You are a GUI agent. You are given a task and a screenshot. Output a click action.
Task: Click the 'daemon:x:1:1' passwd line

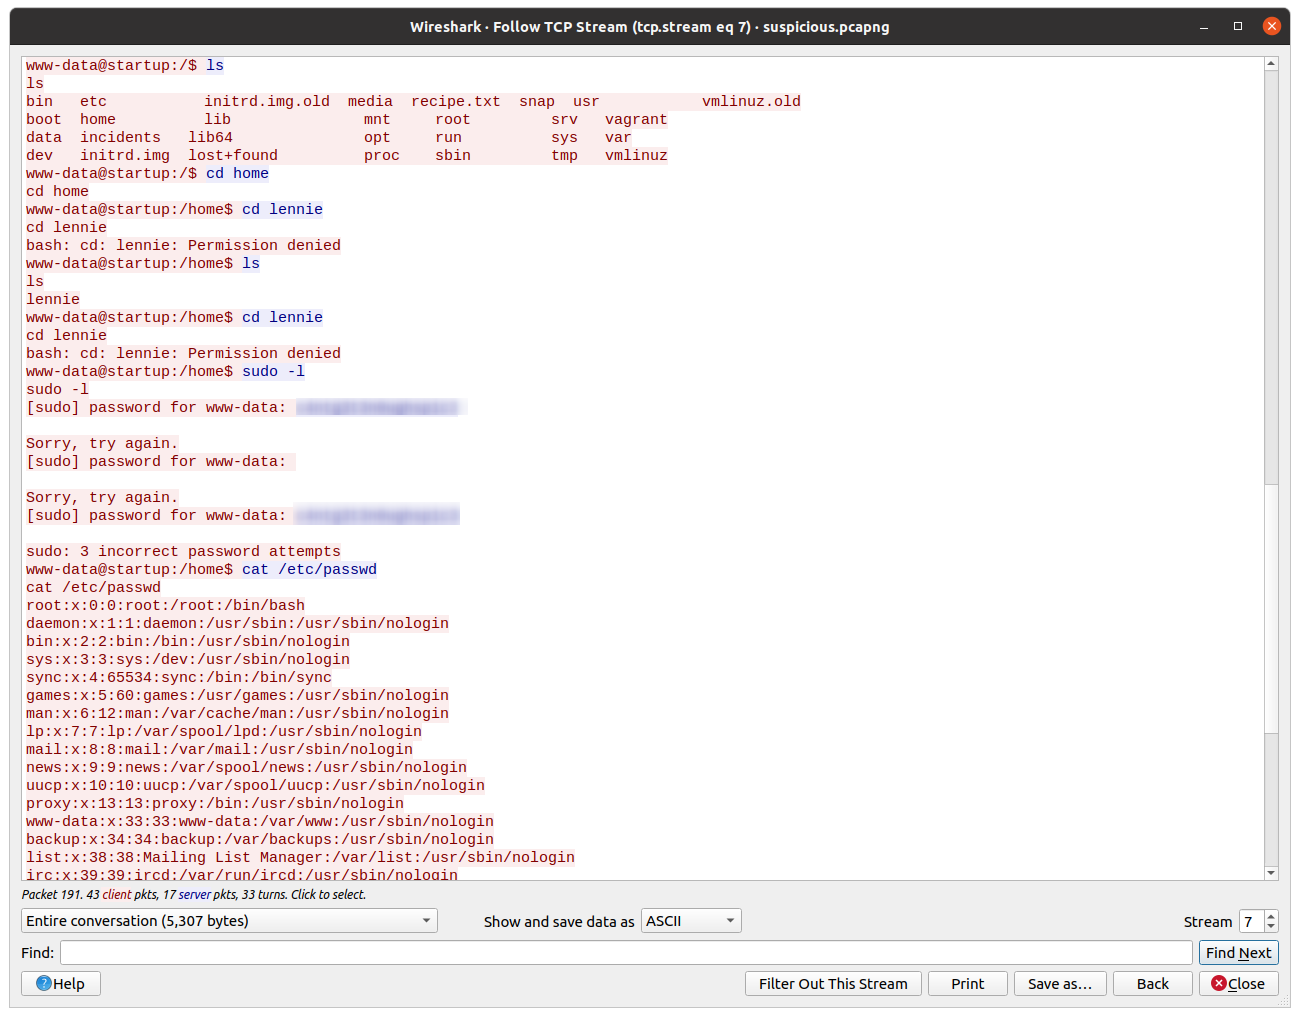[x=237, y=623]
